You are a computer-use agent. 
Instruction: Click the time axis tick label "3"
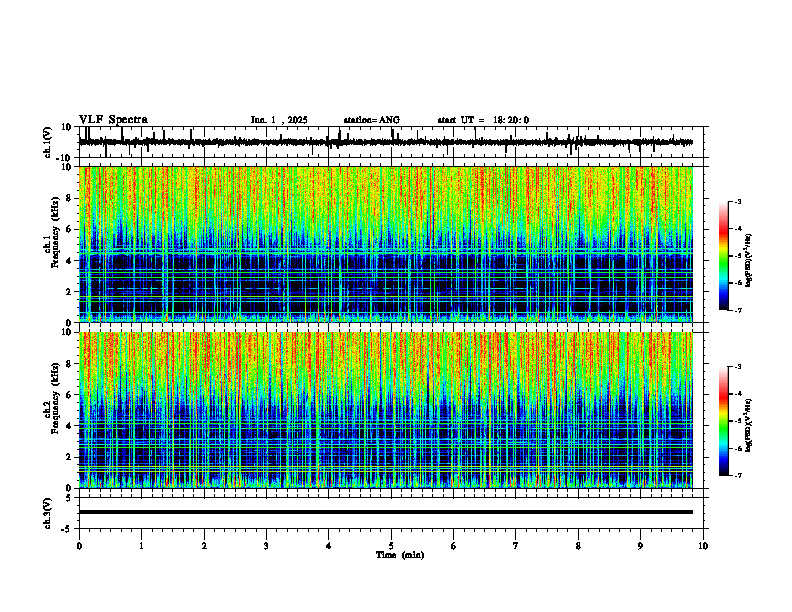(x=266, y=546)
